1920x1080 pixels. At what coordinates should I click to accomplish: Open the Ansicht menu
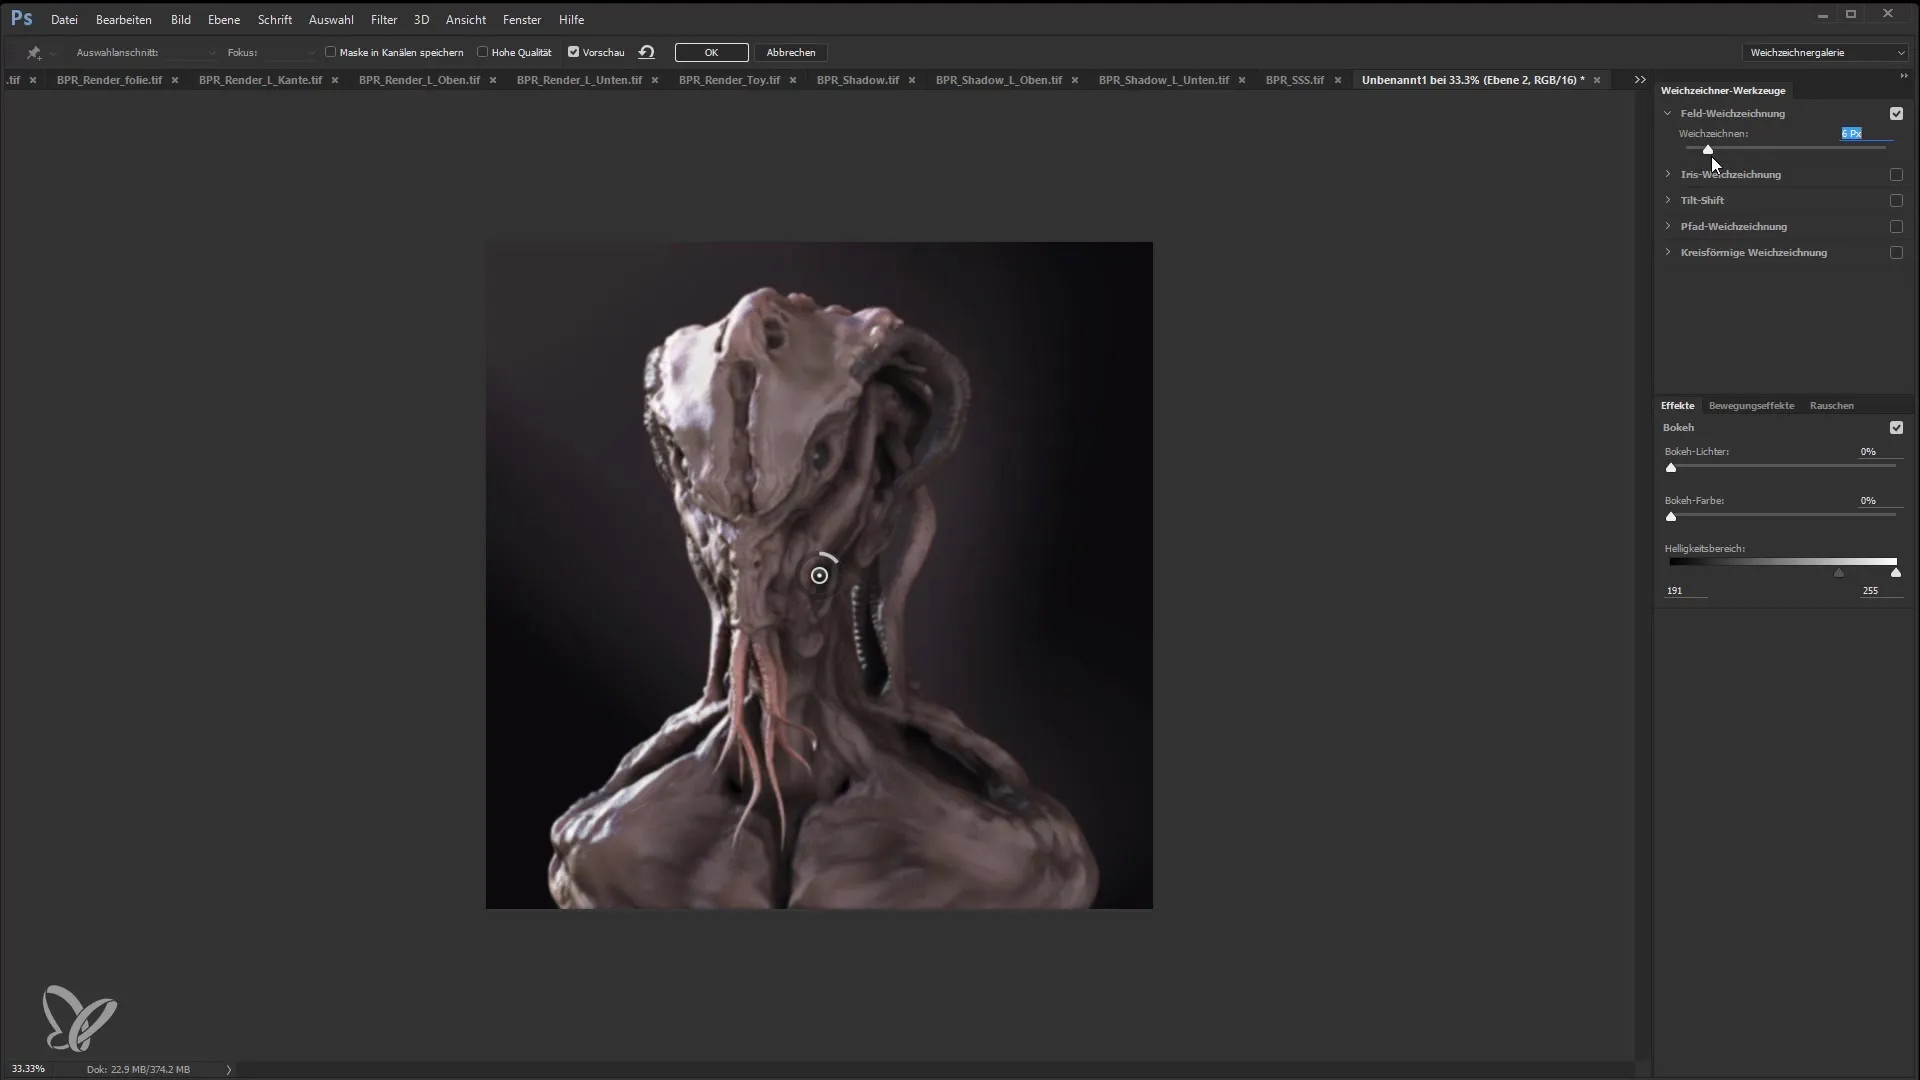click(466, 19)
